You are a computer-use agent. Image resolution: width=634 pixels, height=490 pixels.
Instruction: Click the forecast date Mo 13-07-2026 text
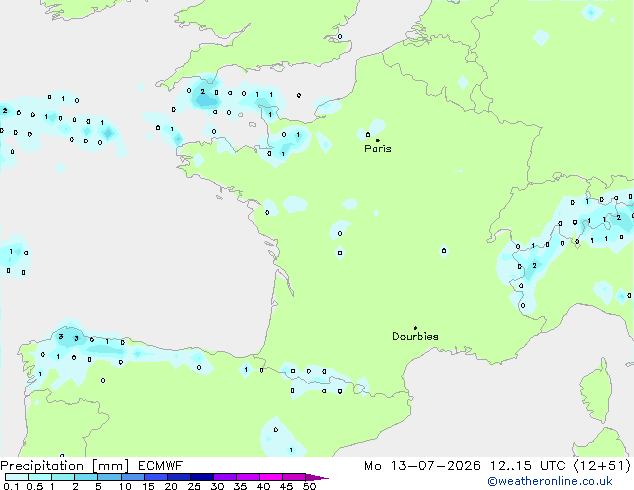(x=423, y=466)
